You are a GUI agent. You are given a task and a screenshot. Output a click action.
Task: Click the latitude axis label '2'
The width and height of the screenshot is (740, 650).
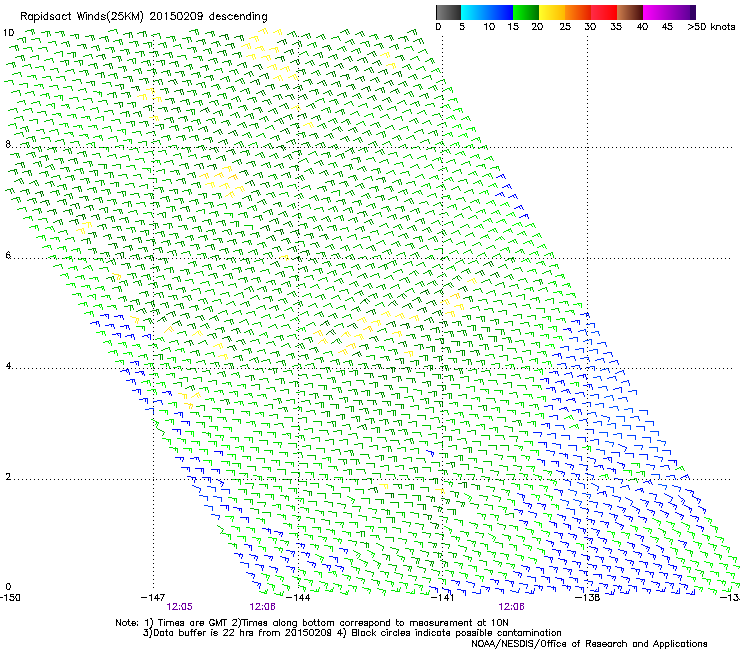8,477
